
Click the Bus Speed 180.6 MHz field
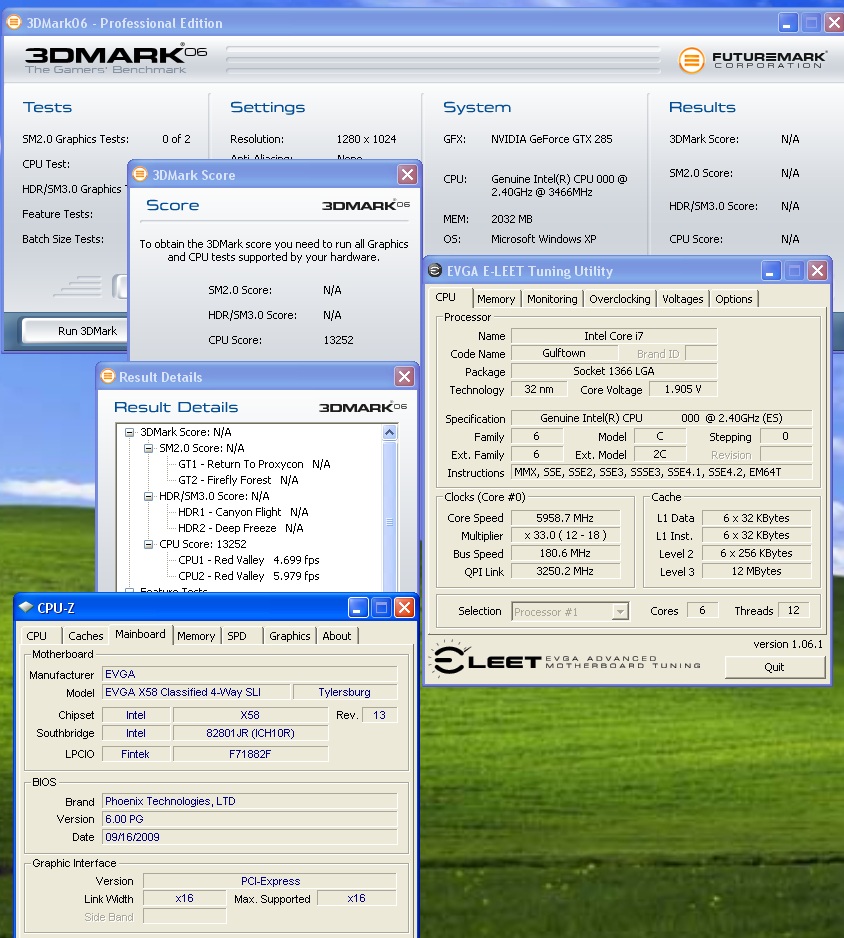coord(565,553)
